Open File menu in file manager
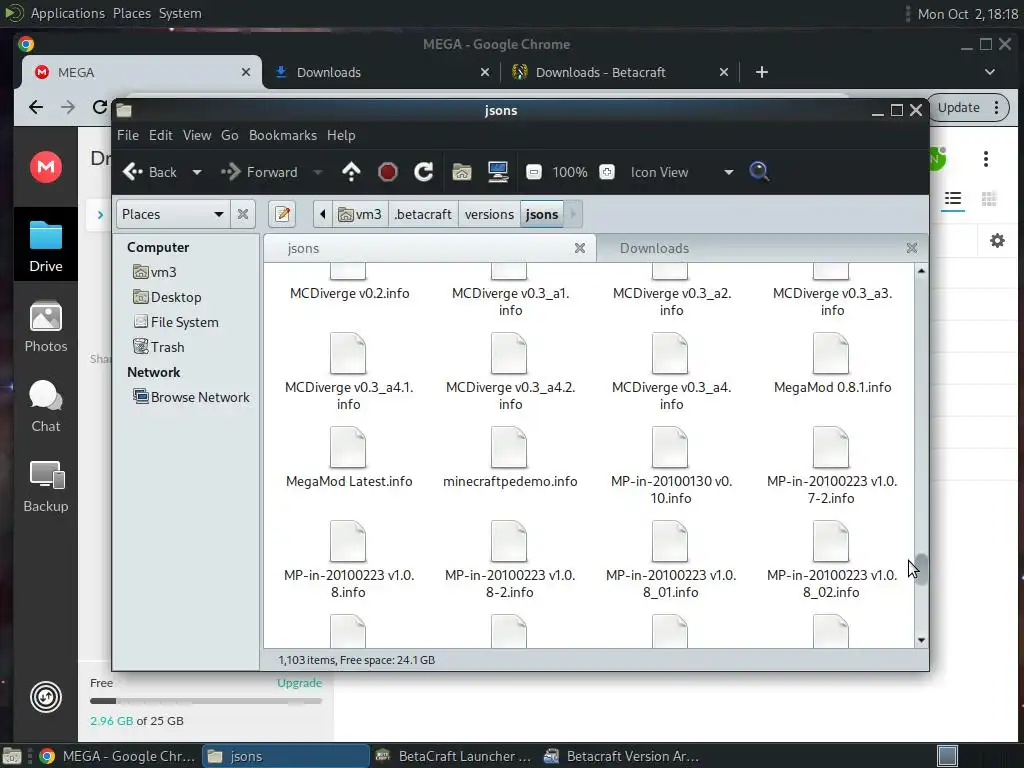Viewport: 1024px width, 768px height. tap(128, 135)
